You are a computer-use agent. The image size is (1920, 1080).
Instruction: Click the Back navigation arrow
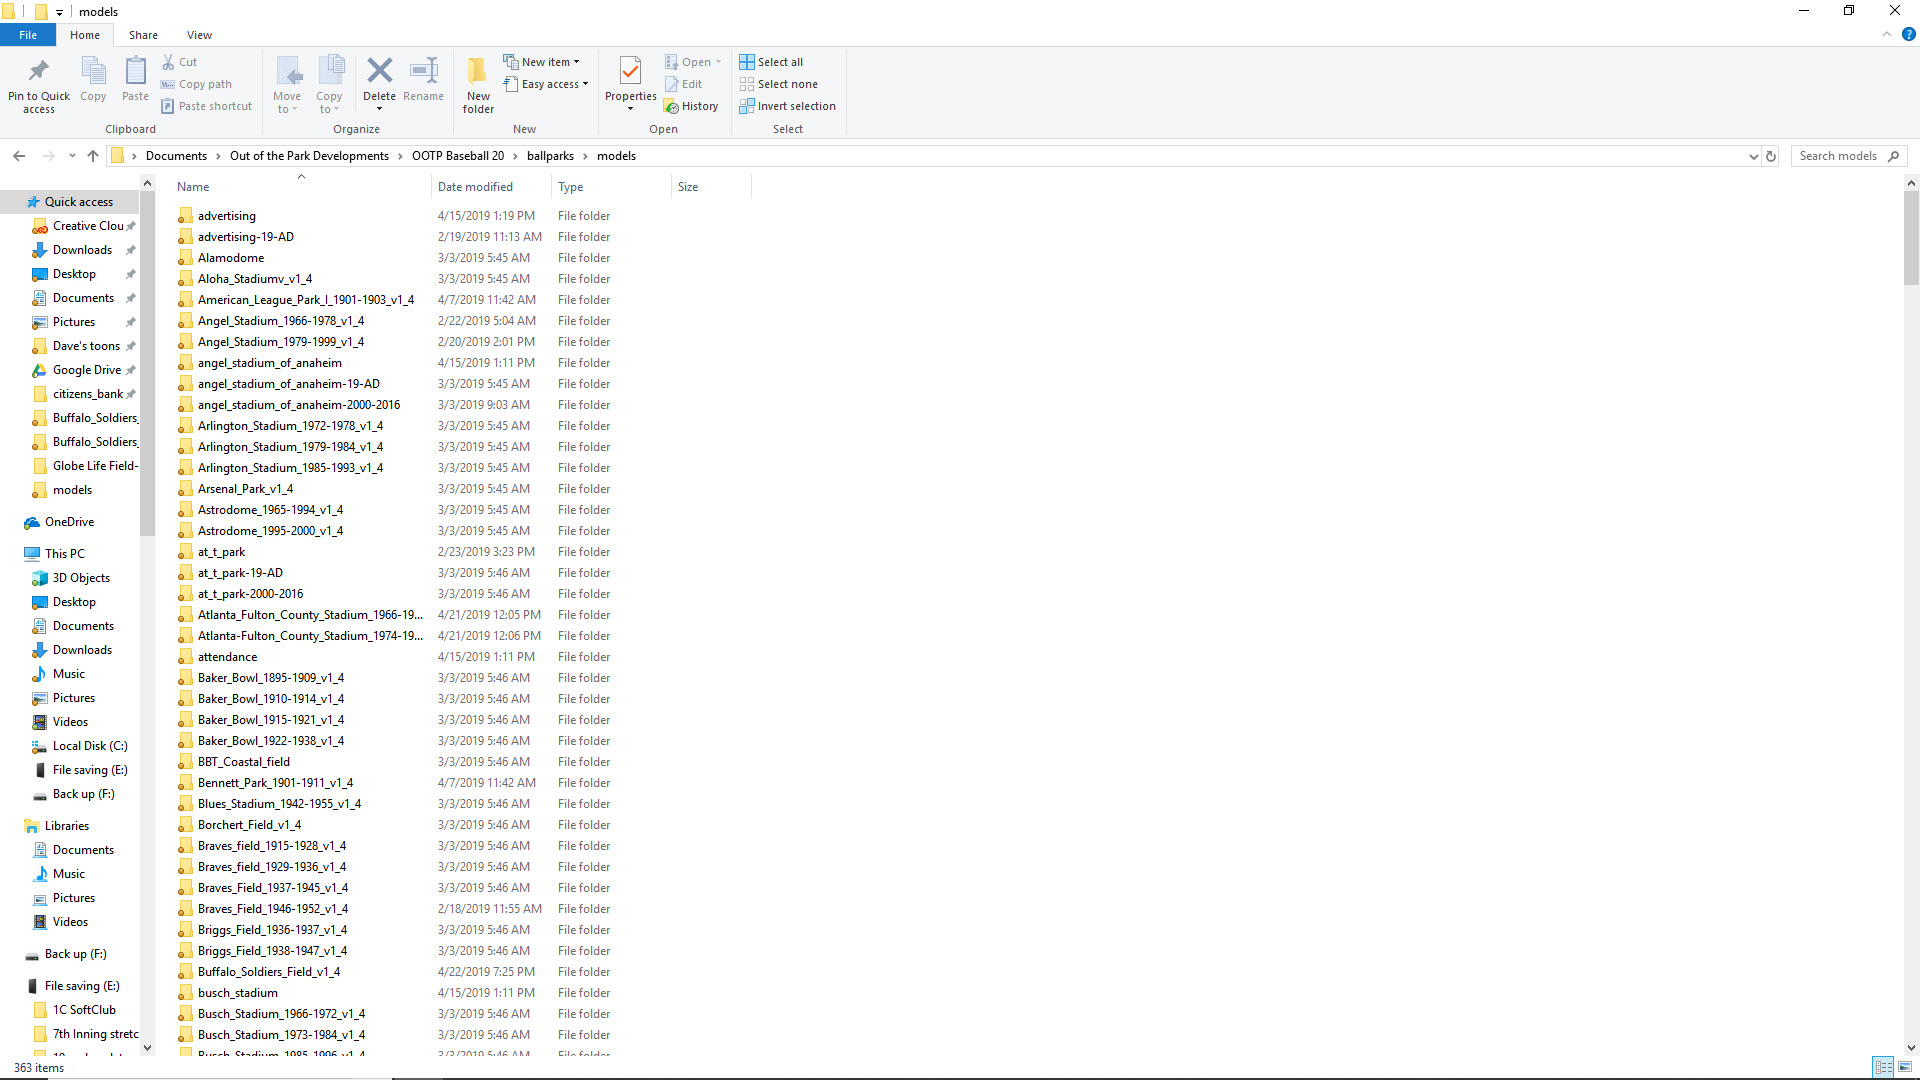(19, 156)
